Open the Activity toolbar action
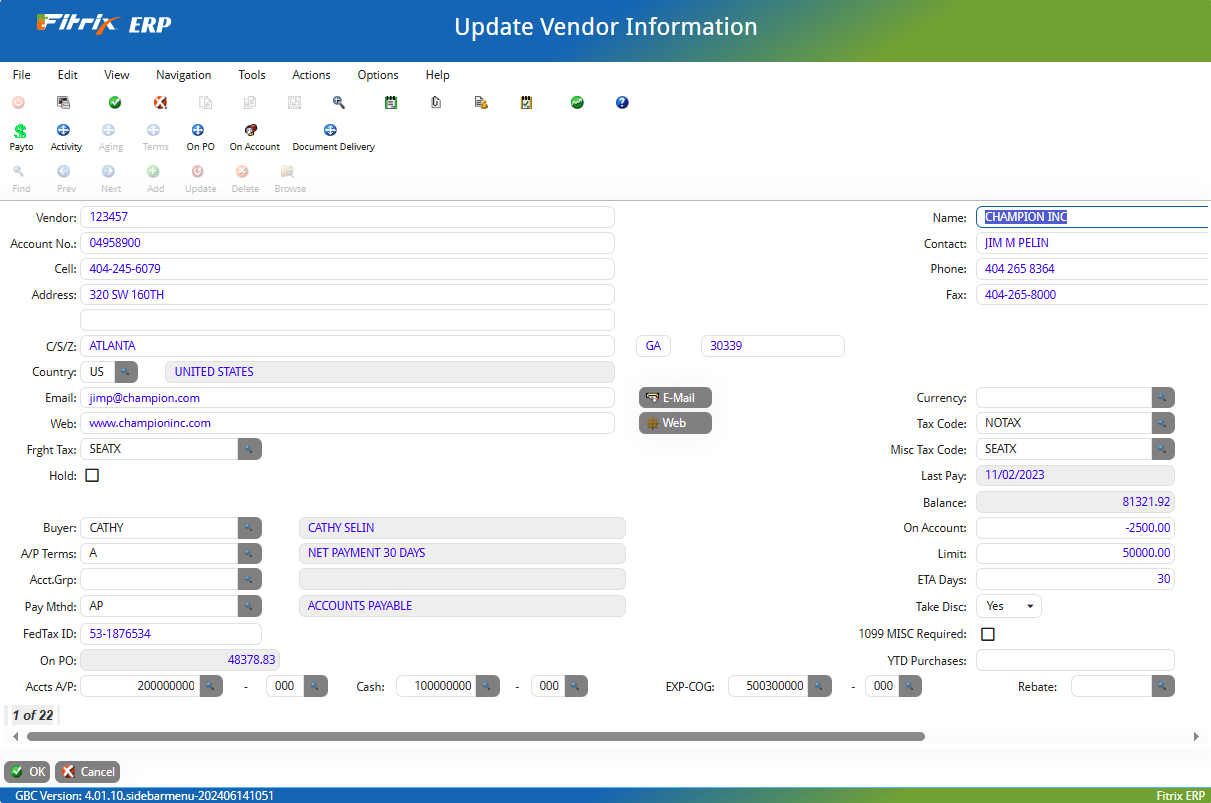 coord(66,137)
